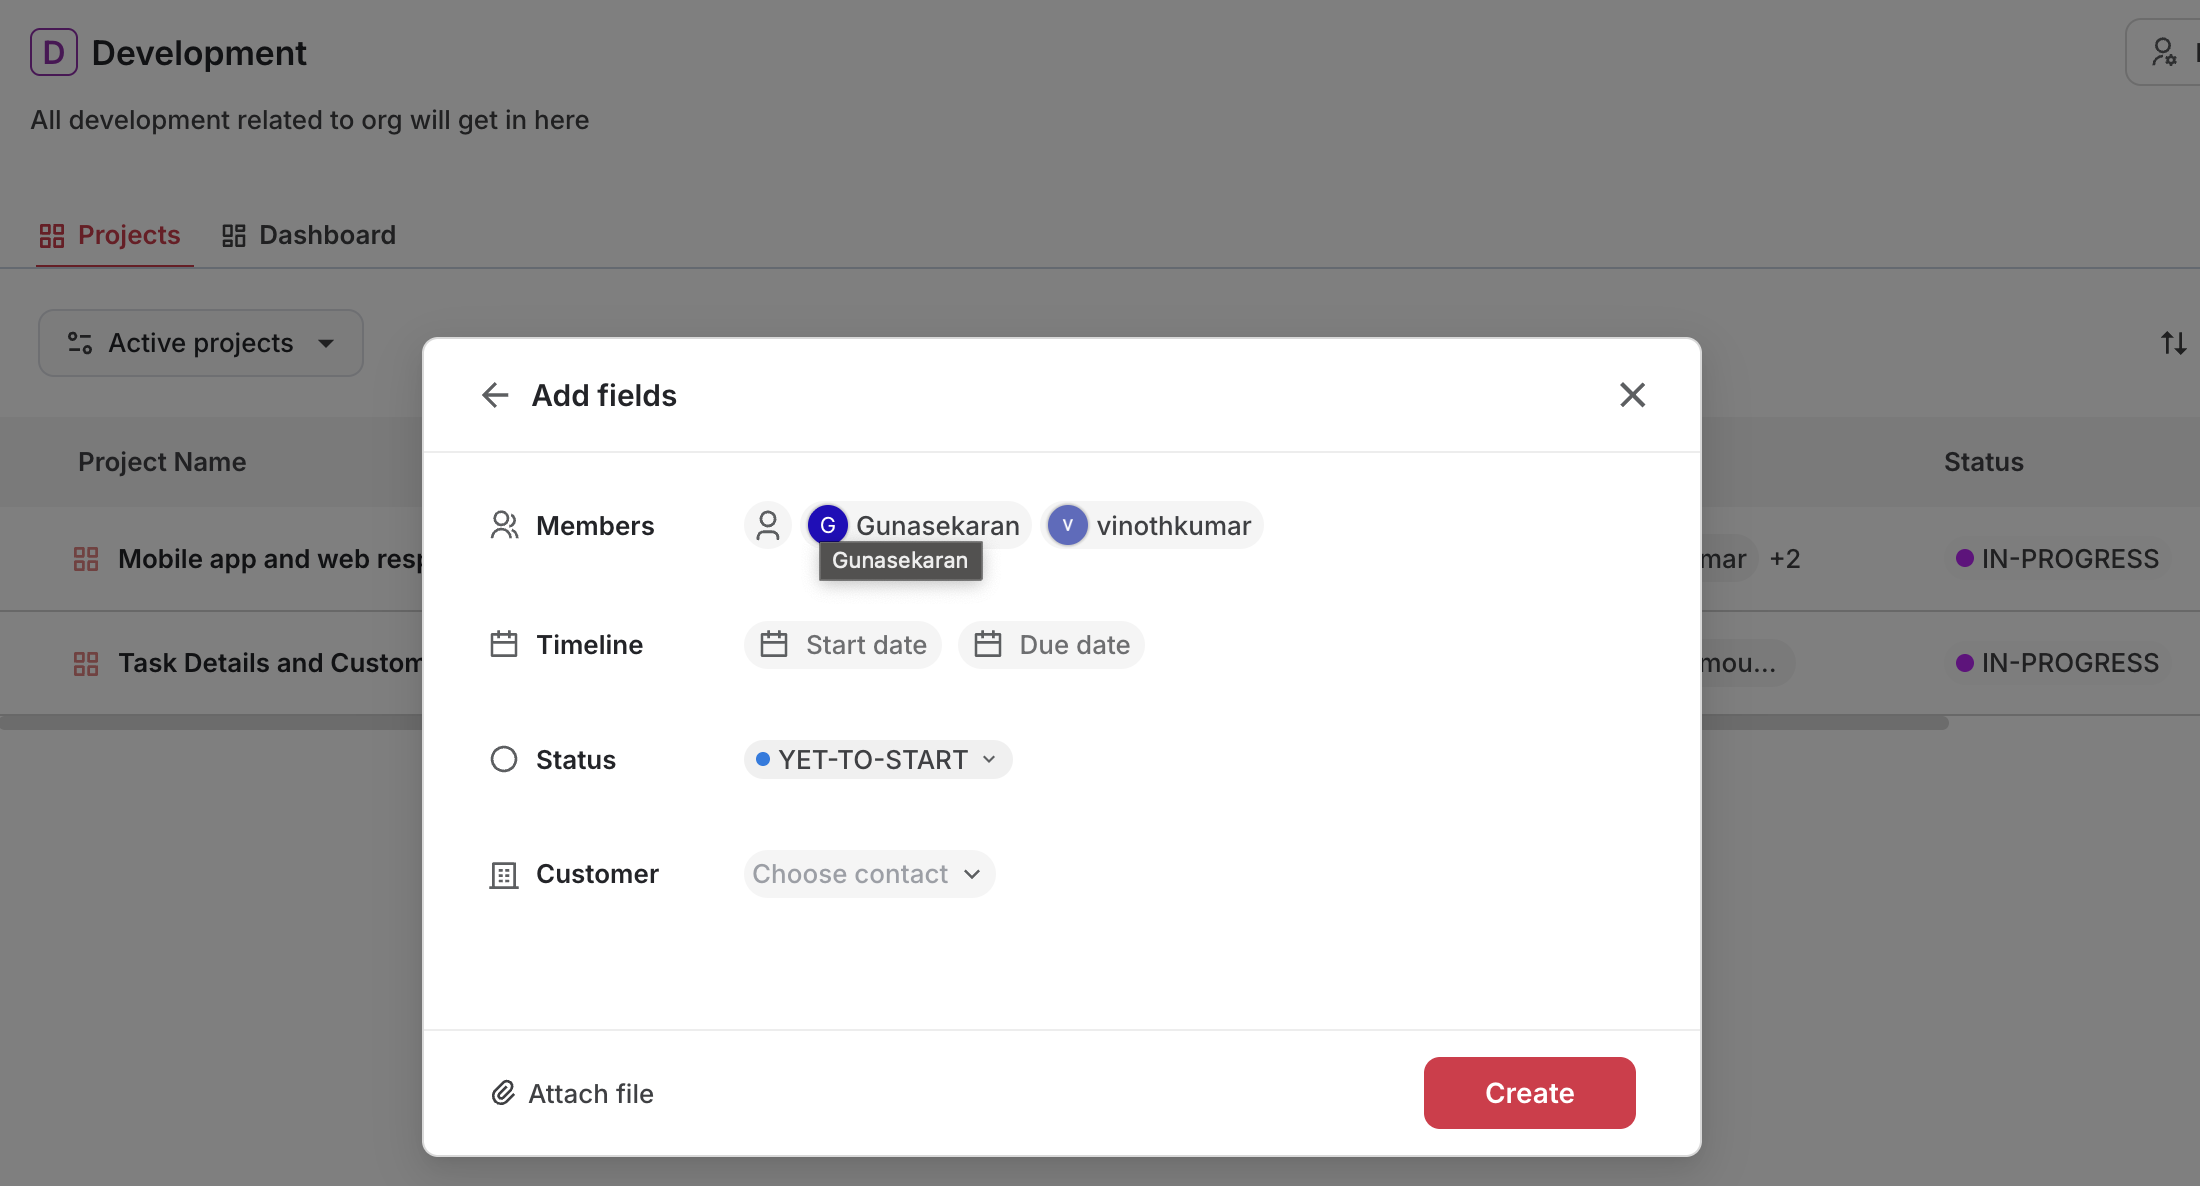Viewport: 2200px width, 1186px height.
Task: Open the Choose contact dropdown
Action: click(x=868, y=874)
